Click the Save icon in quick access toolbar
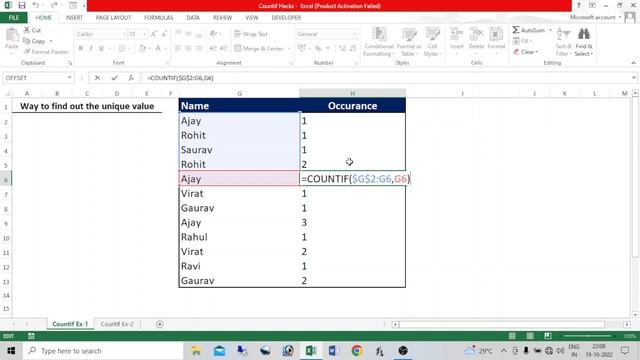The height and width of the screenshot is (360, 640). click(x=22, y=5)
